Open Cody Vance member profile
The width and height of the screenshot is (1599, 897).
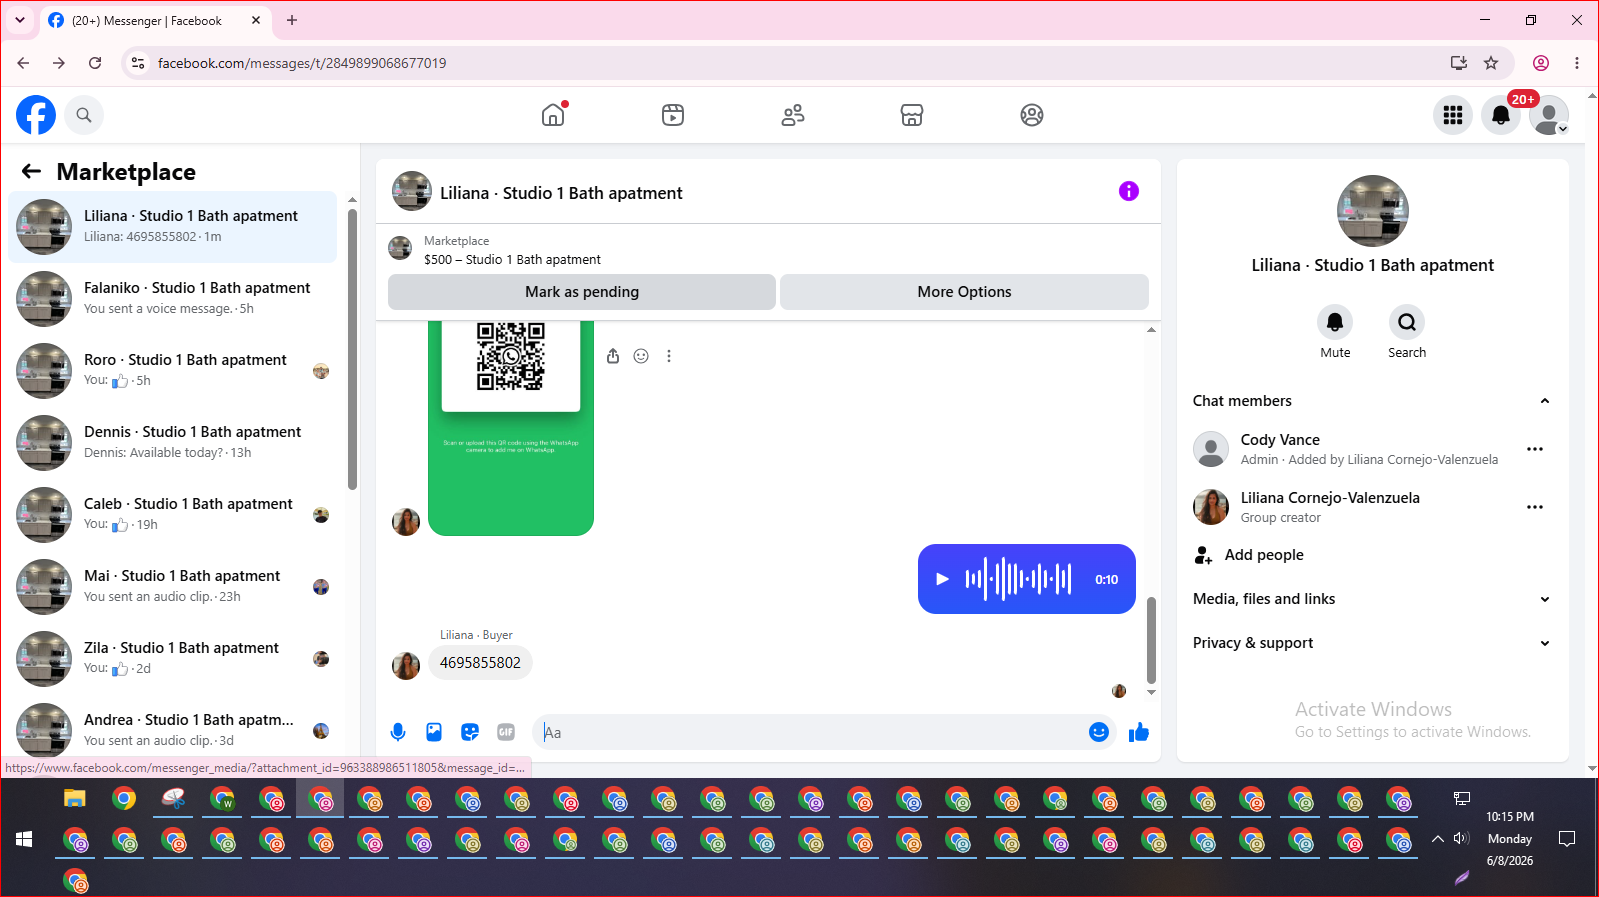[1280, 440]
